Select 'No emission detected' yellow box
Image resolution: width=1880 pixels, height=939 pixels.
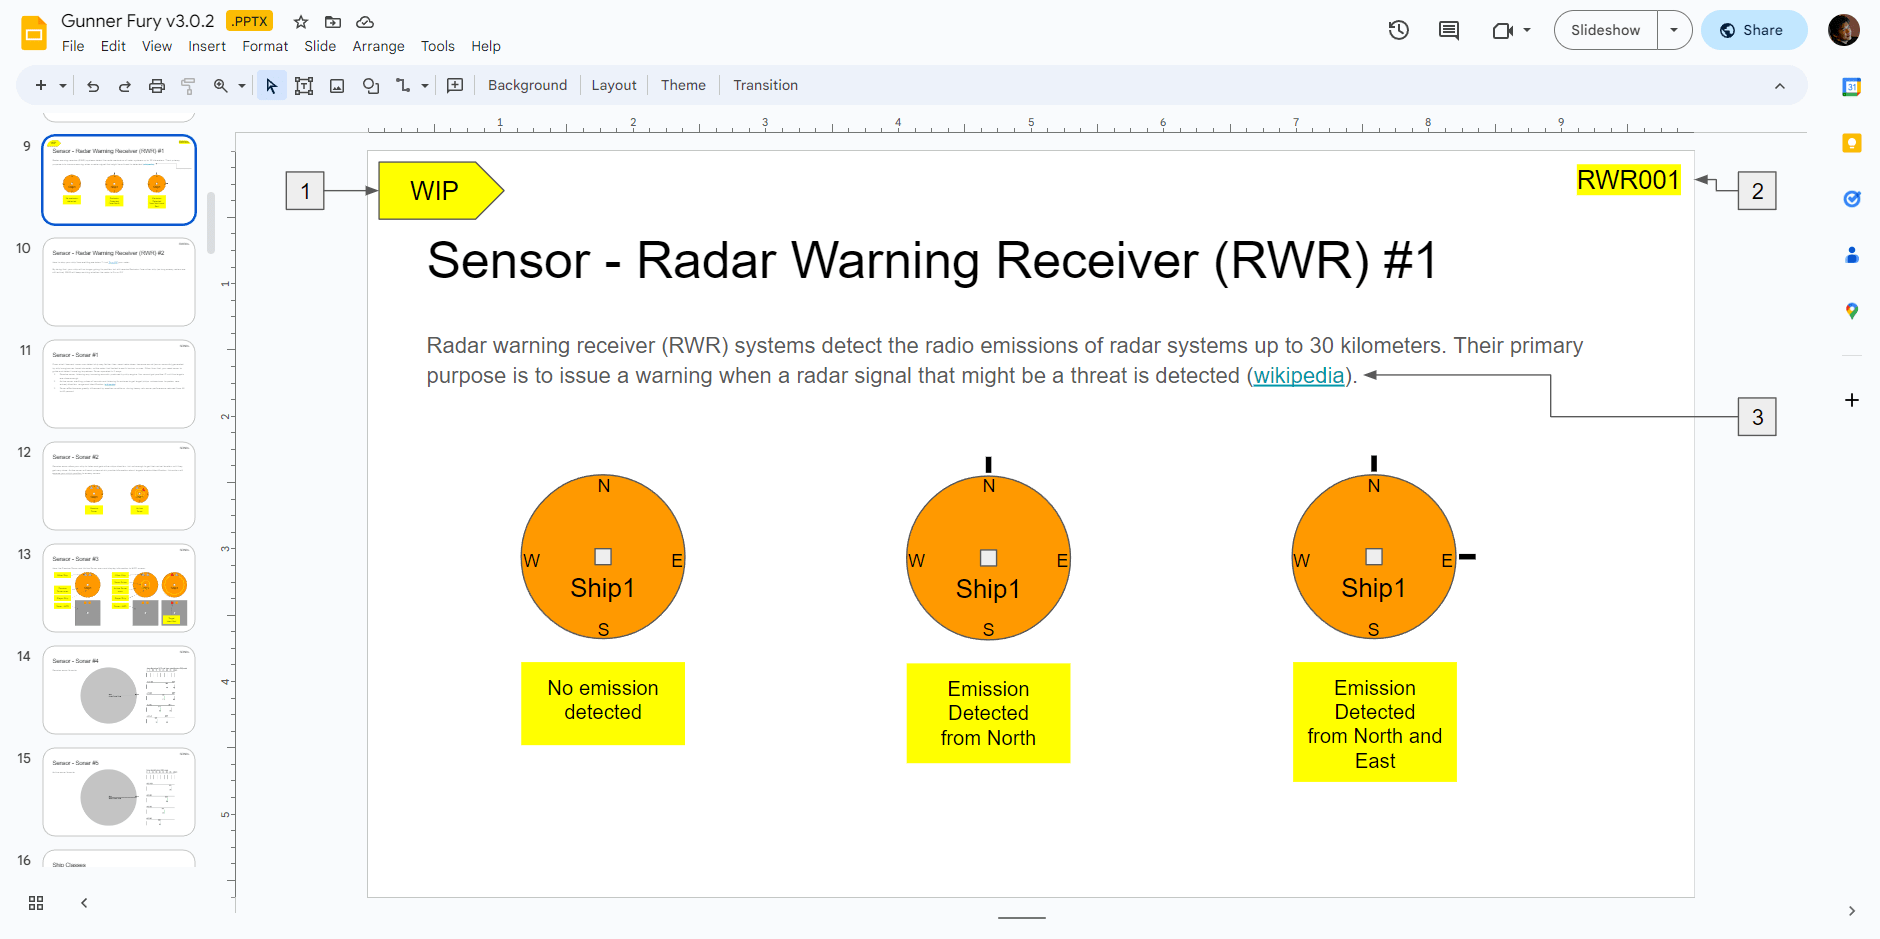[603, 703]
